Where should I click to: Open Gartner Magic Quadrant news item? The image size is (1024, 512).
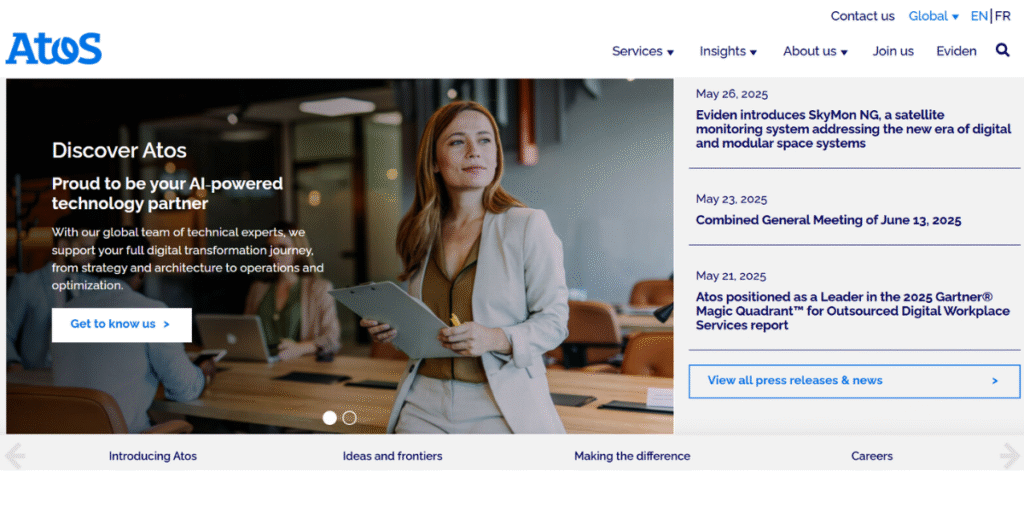(x=852, y=311)
